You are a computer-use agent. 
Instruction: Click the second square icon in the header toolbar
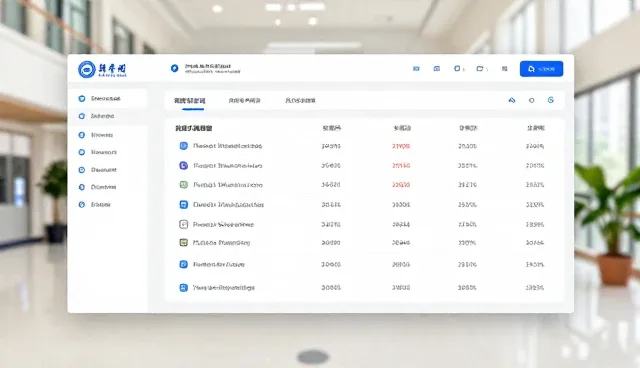click(437, 69)
